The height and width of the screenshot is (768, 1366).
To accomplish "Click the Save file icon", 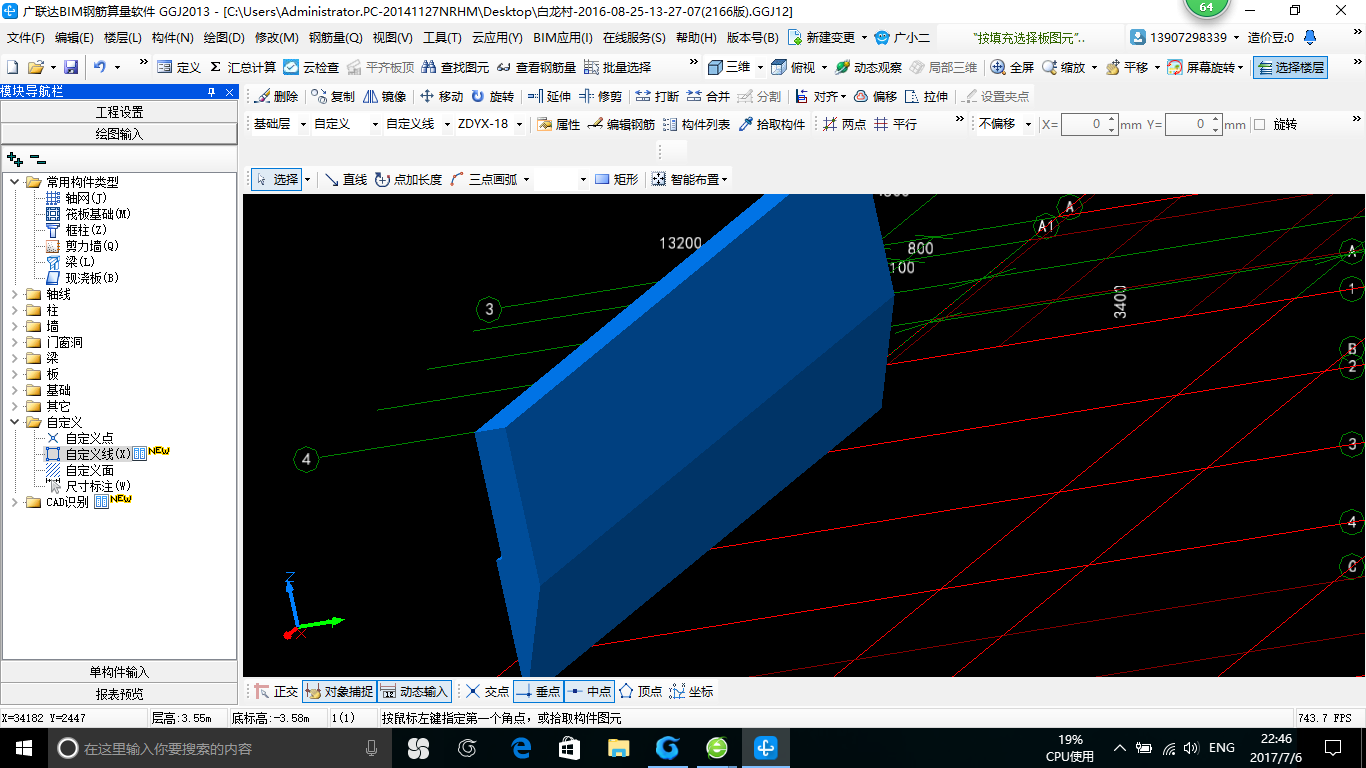I will pyautogui.click(x=71, y=67).
